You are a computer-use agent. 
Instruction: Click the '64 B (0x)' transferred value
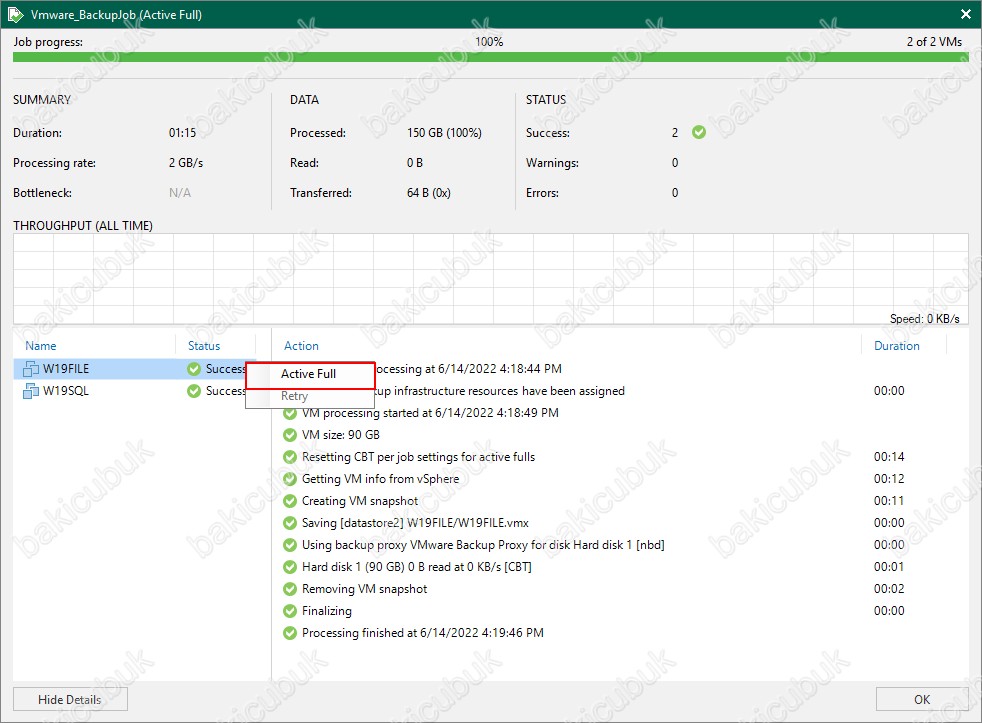click(428, 193)
